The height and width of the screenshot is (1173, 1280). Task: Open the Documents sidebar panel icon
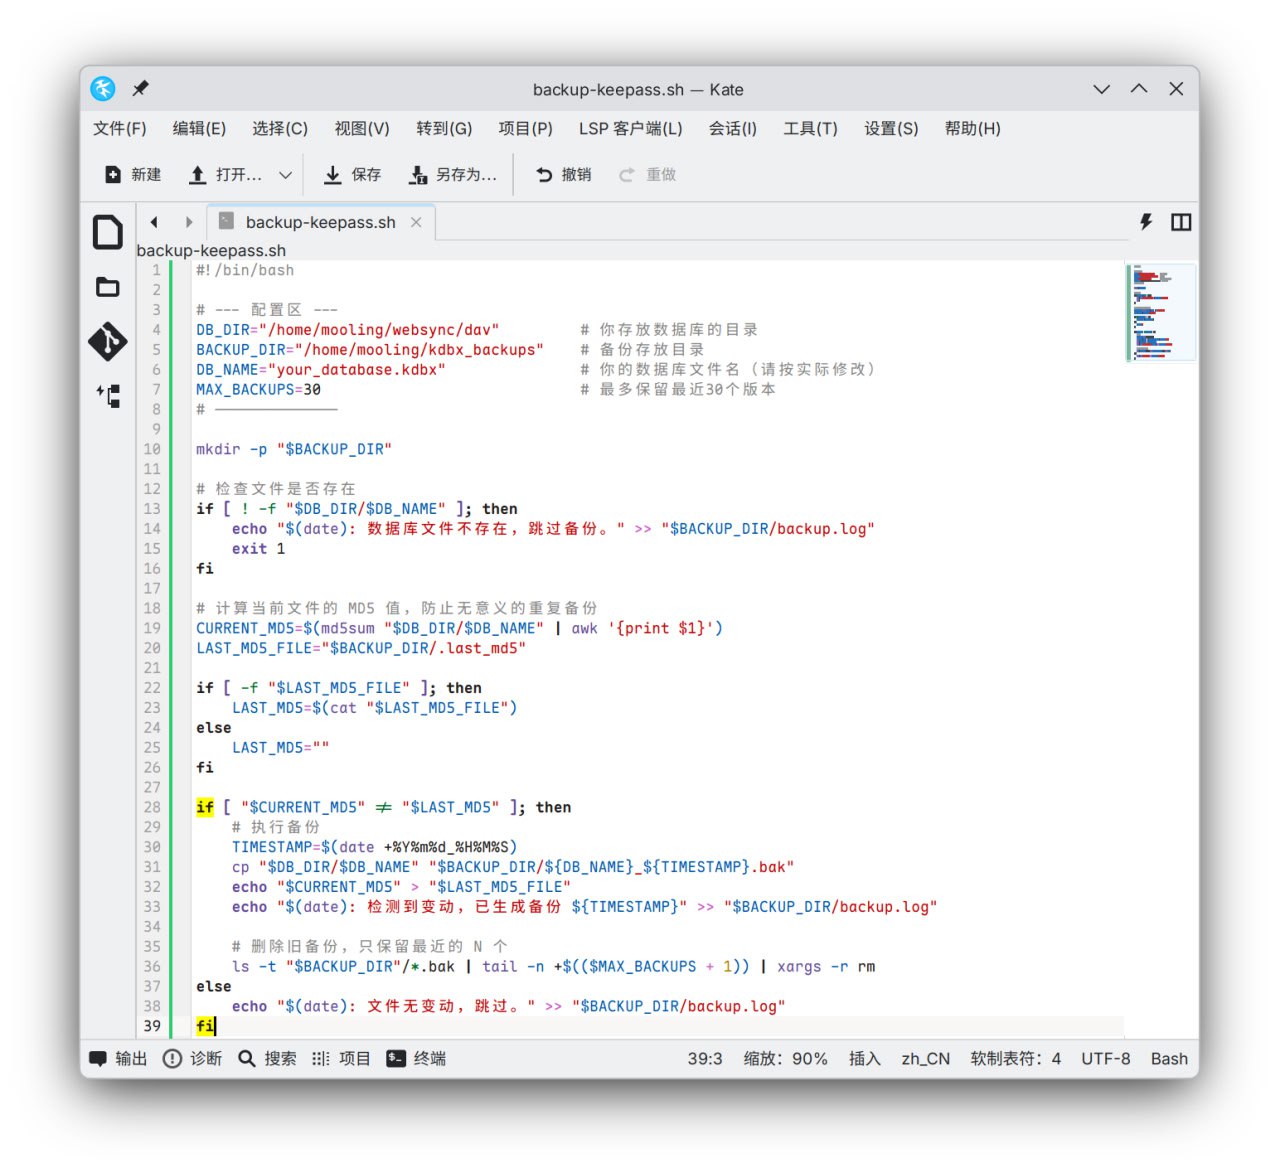(107, 232)
